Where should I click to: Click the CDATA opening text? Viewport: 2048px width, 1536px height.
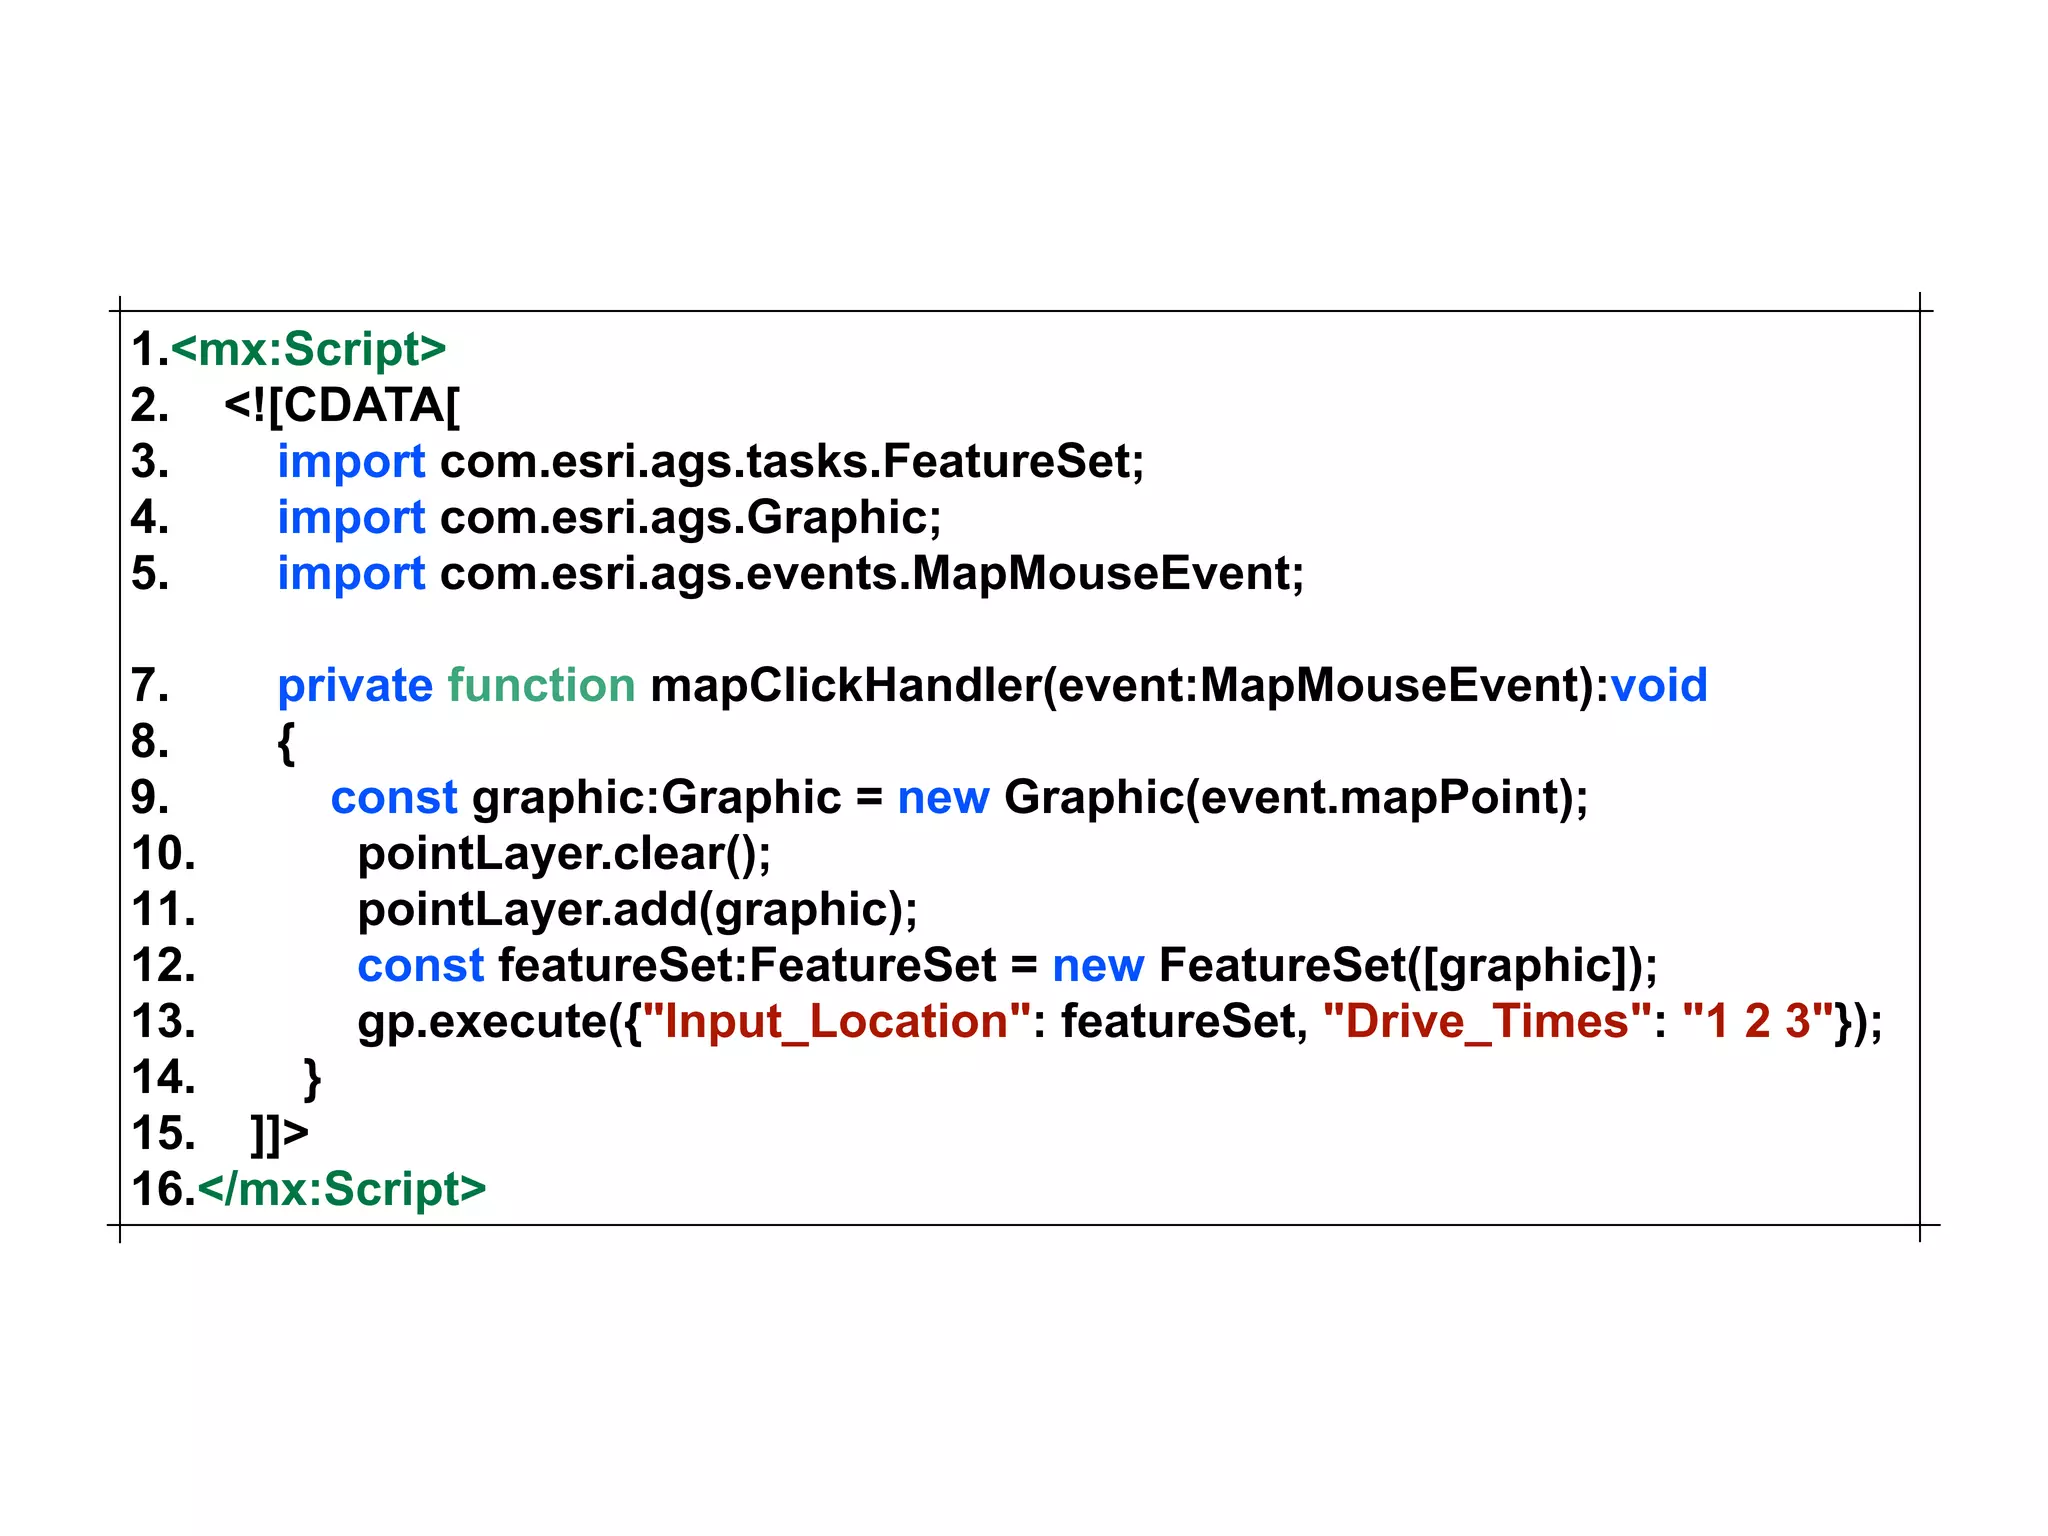click(342, 405)
